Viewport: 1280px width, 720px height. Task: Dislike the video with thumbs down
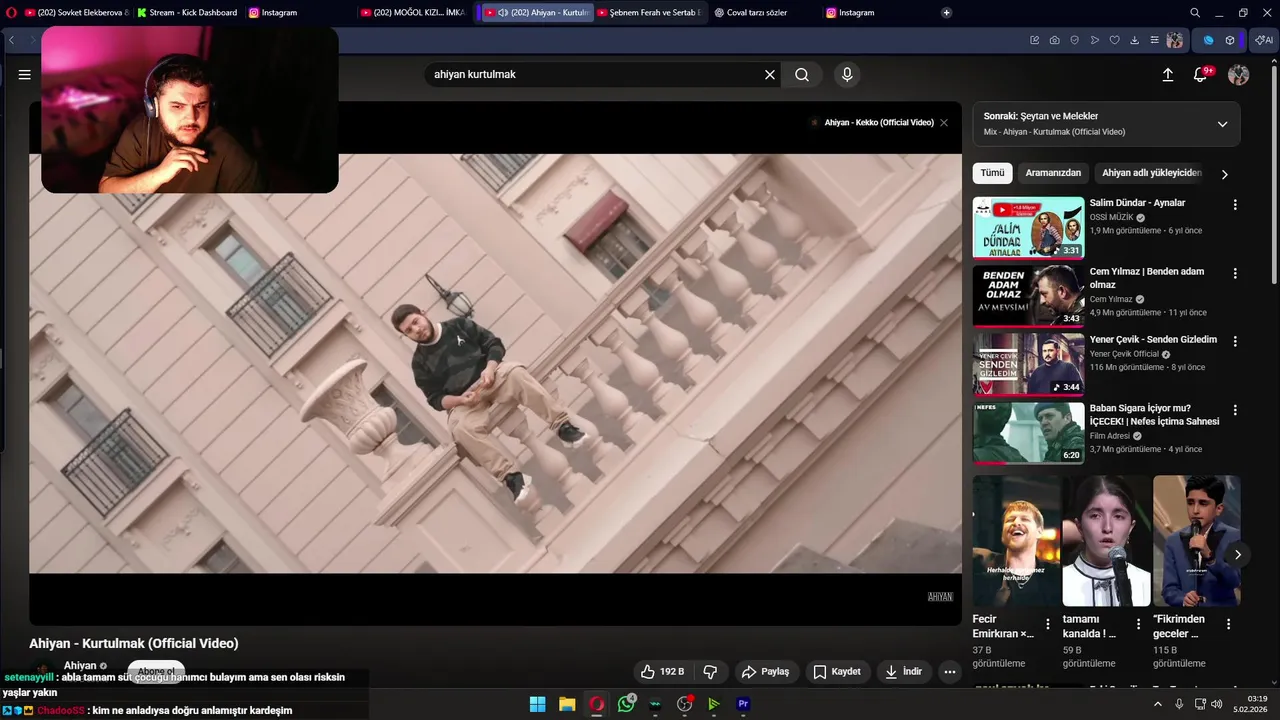[x=711, y=672]
